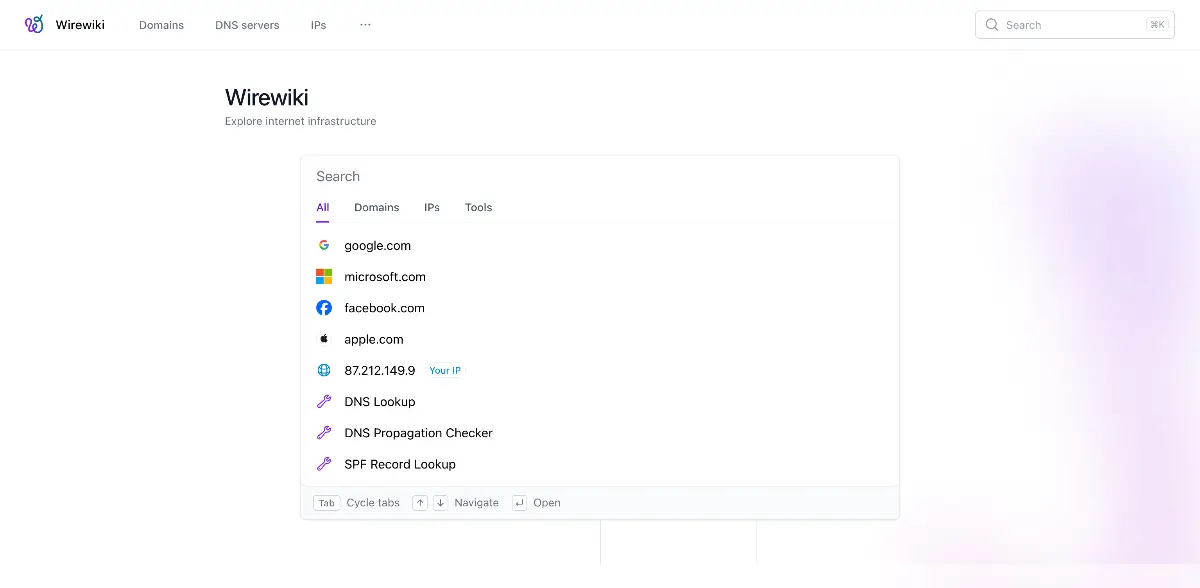Image resolution: width=1200 pixels, height=588 pixels.
Task: Open the 87.212.149.9 IP result
Action: tap(600, 370)
